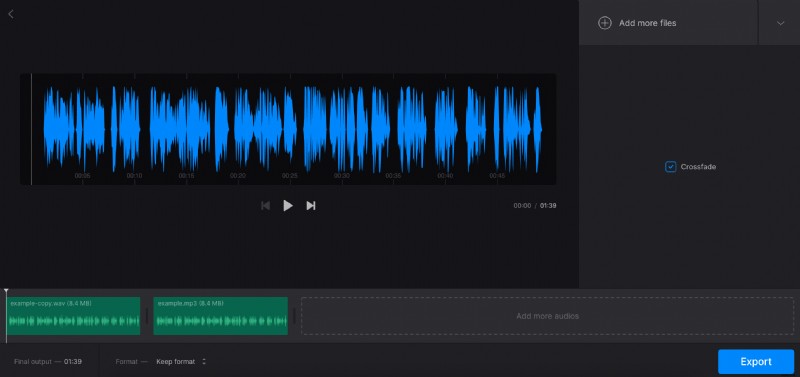Click the 00:25 time marker on waveform
This screenshot has width=800, height=377.
coord(289,175)
